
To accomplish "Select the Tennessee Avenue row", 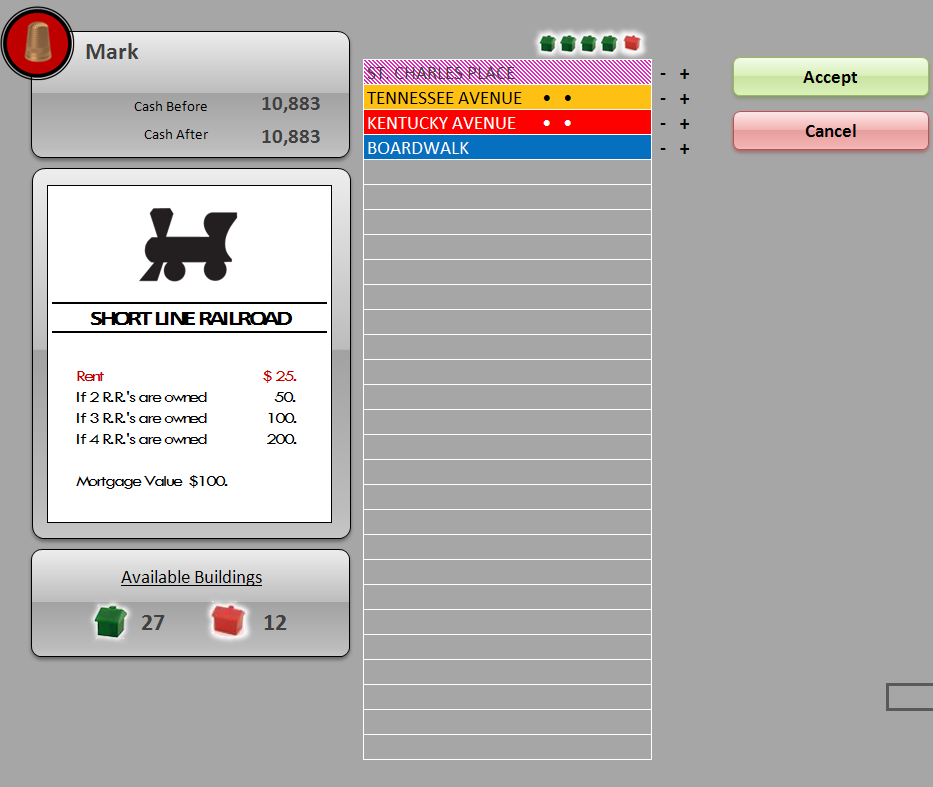I will [508, 98].
